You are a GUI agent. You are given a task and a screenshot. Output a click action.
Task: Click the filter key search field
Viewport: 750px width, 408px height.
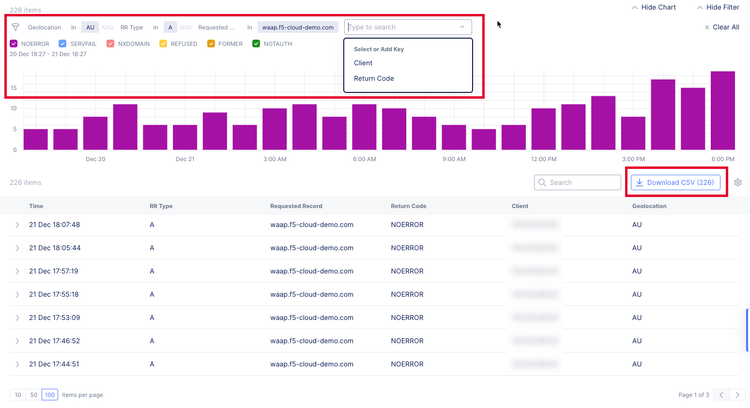click(x=401, y=28)
